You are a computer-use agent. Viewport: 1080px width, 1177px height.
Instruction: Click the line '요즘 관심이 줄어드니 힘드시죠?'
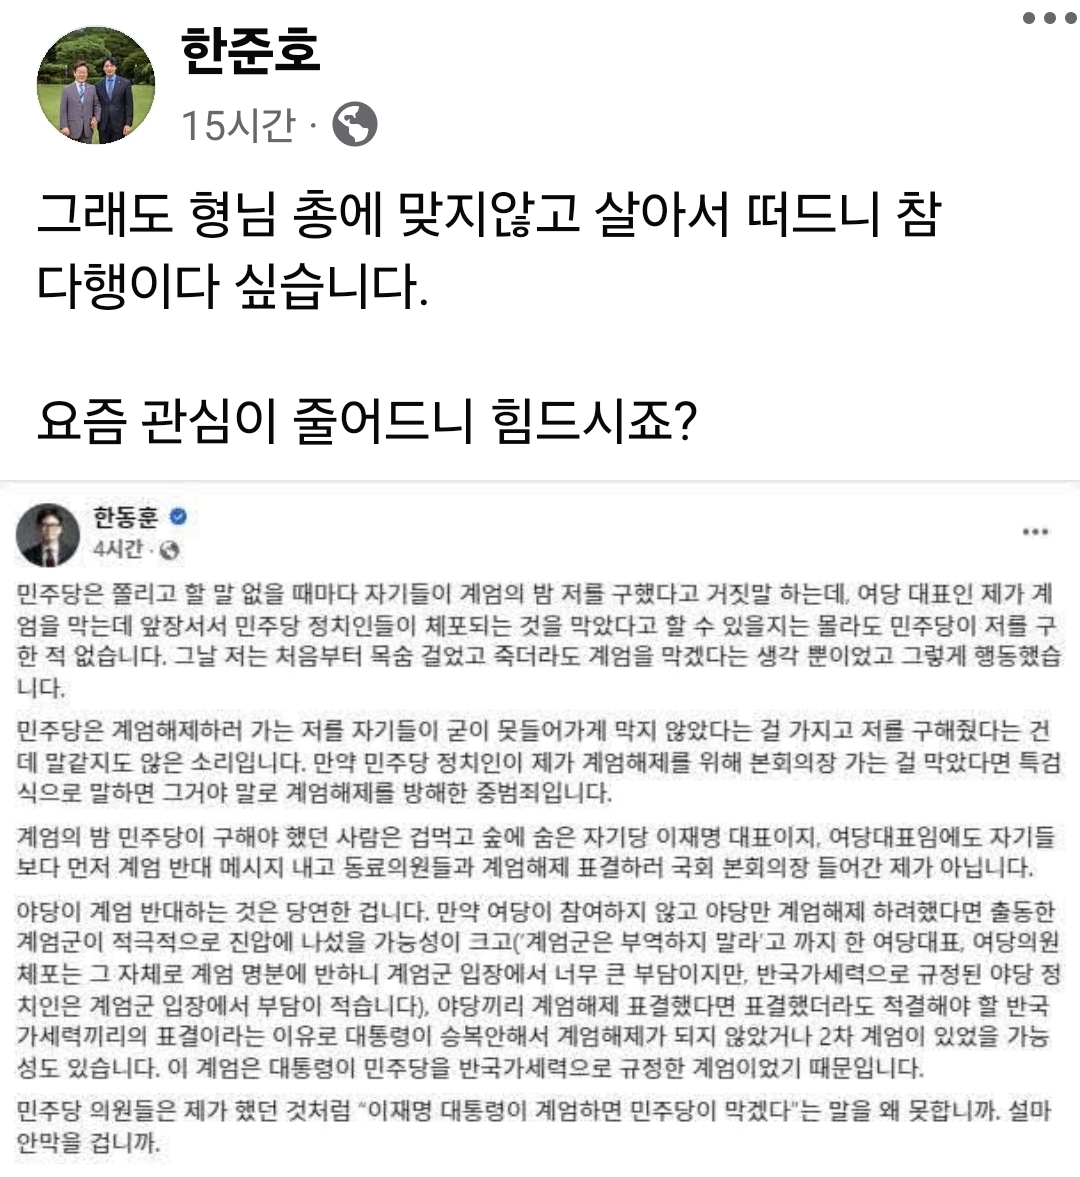point(366,423)
